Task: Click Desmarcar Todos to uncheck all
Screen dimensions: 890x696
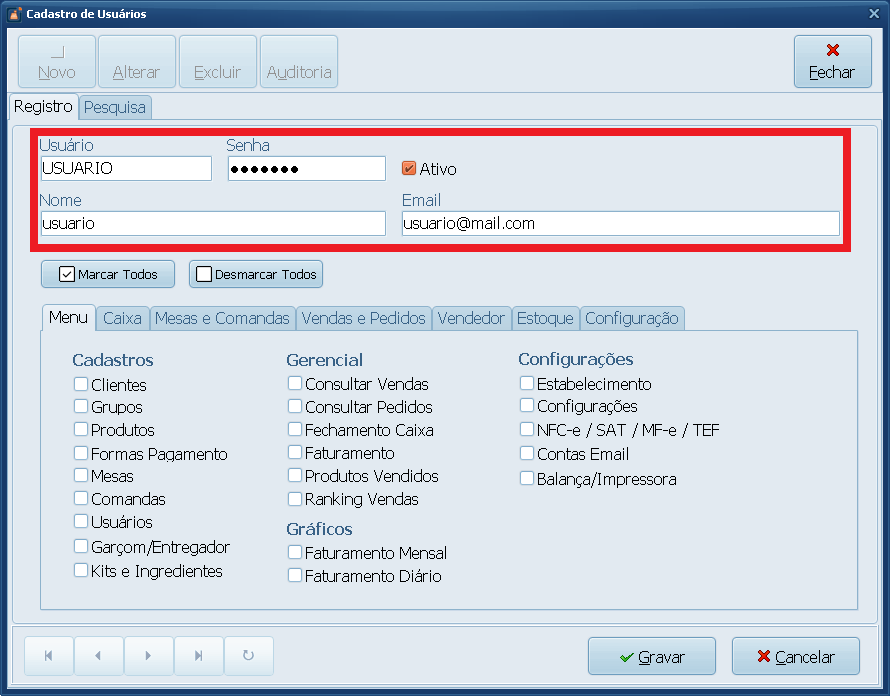Action: [256, 274]
